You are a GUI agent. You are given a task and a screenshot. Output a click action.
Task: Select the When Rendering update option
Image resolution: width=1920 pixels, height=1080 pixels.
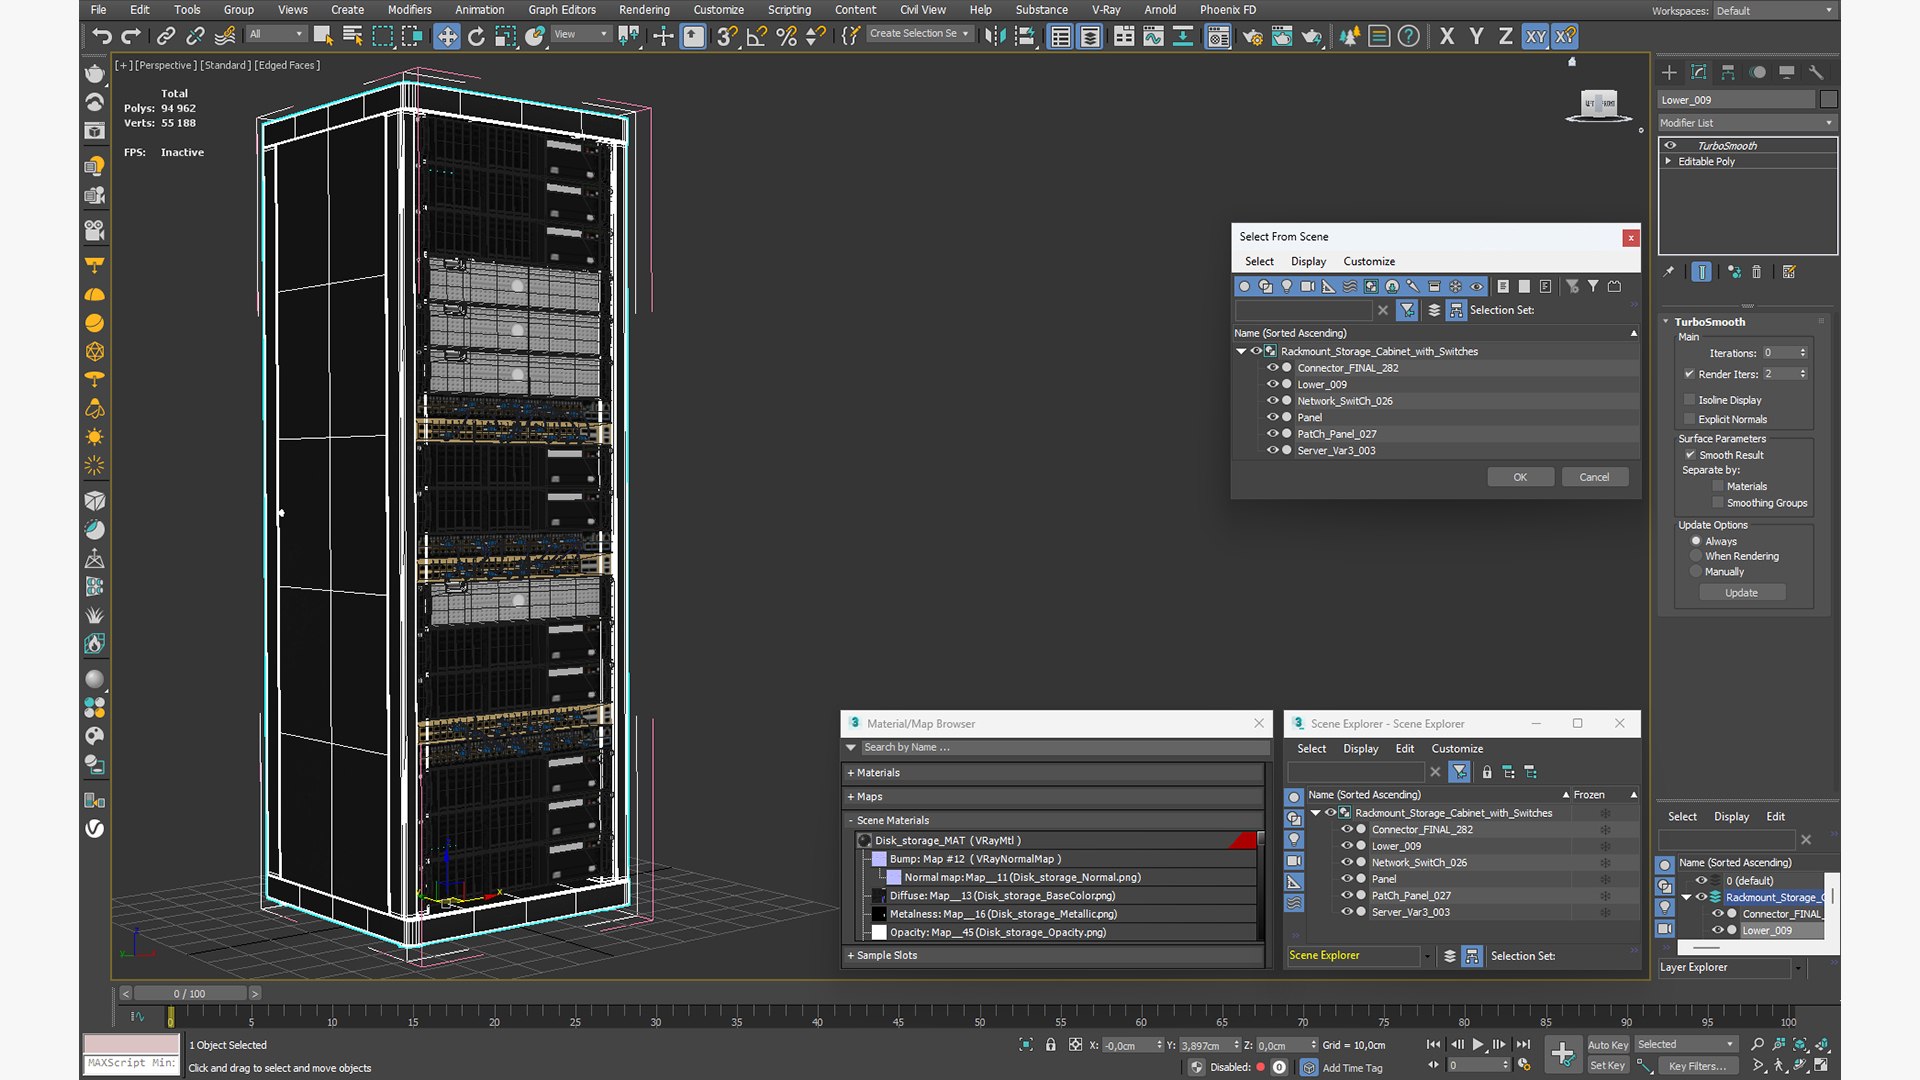pos(1696,556)
